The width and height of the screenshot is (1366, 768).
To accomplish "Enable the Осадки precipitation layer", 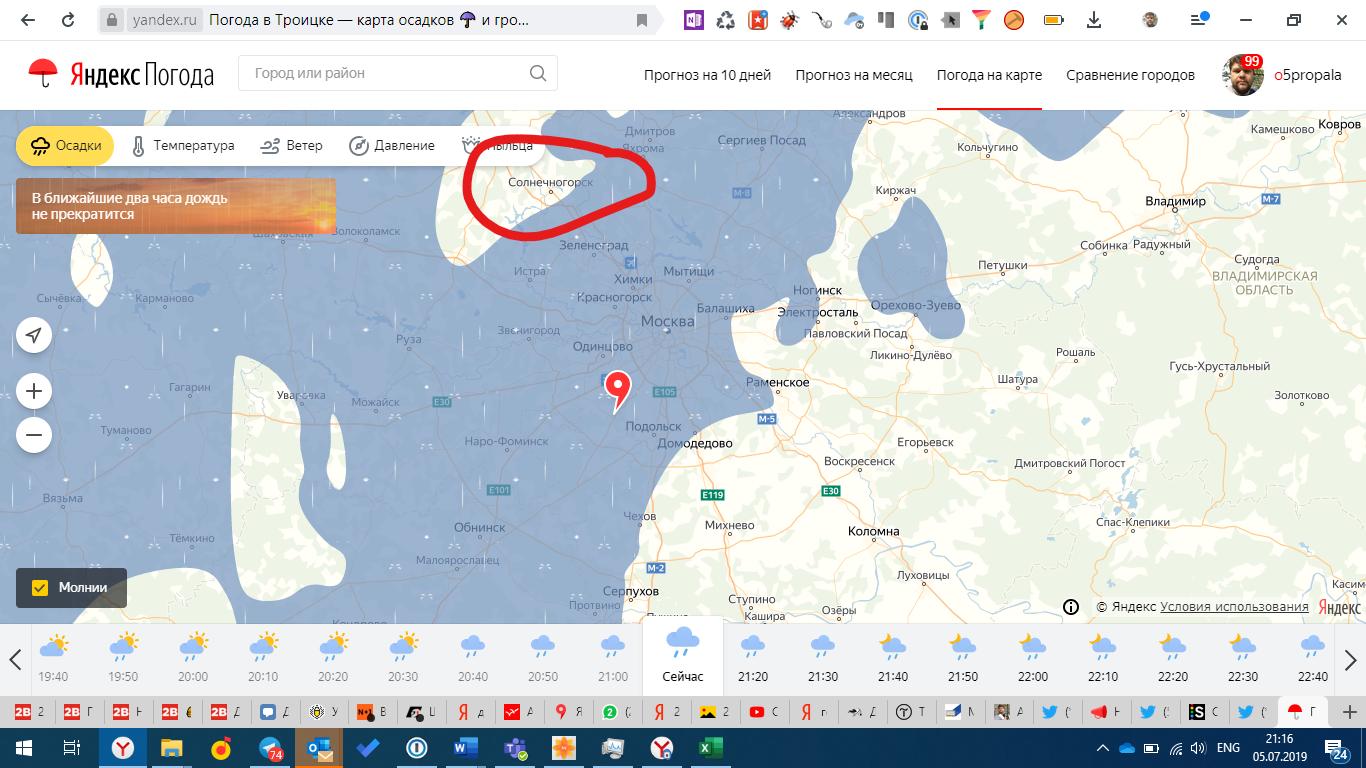I will 64,145.
